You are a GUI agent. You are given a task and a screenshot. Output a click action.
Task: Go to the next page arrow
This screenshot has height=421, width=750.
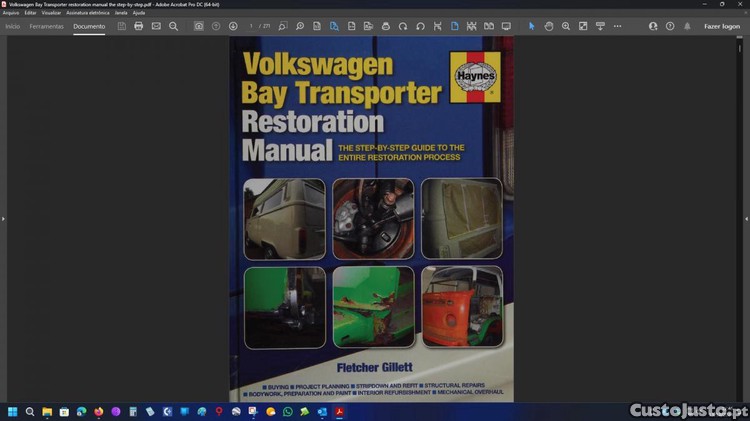233,26
